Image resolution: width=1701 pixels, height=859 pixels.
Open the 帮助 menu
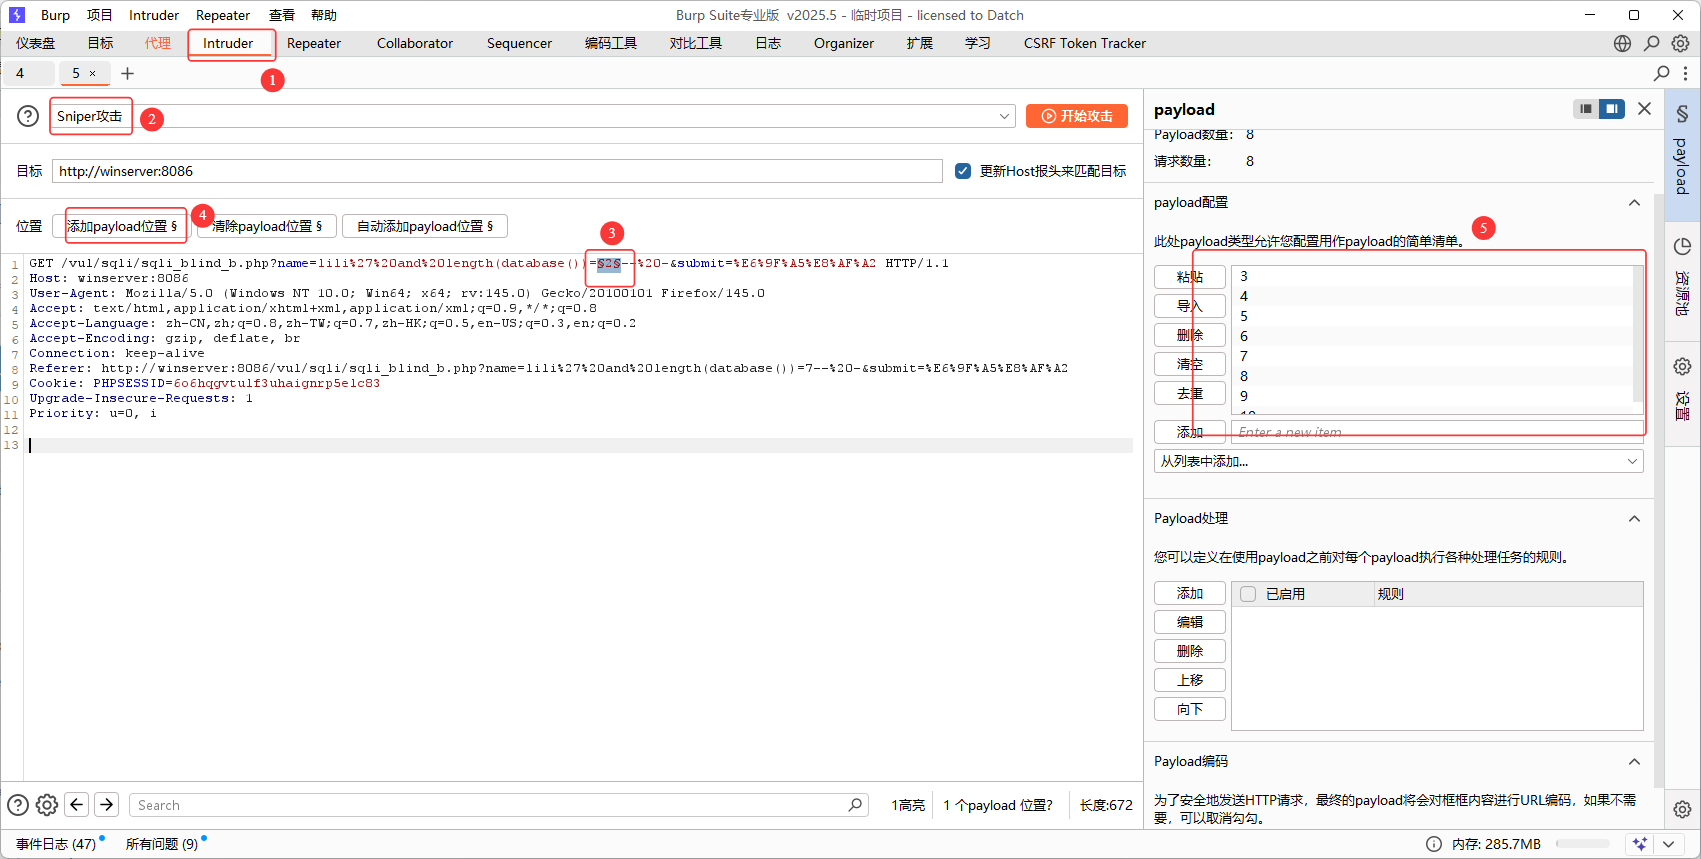click(324, 15)
